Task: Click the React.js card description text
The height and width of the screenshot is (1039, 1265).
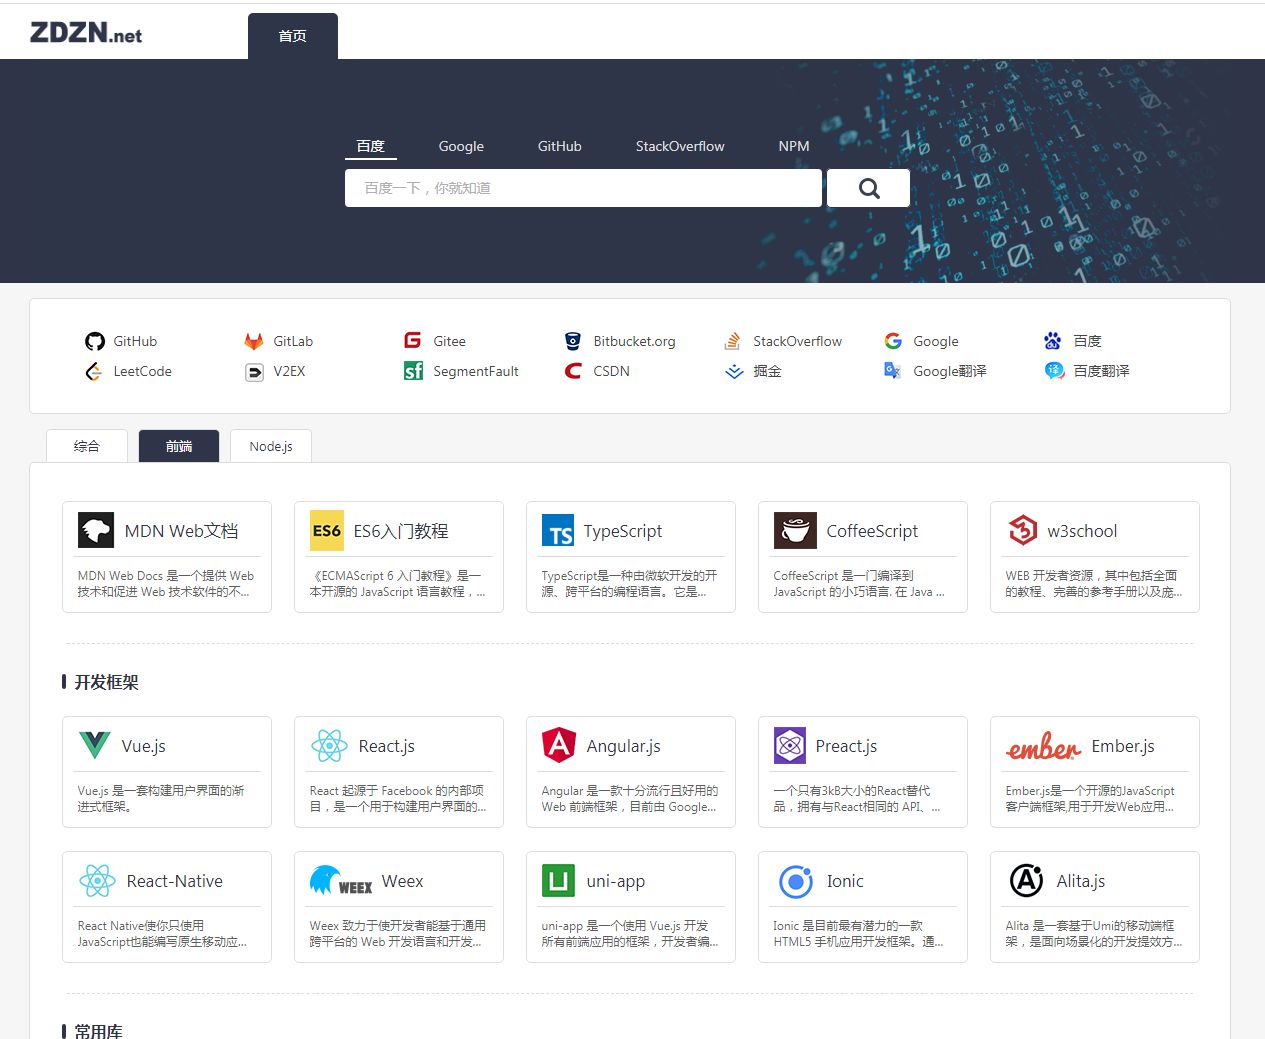Action: tap(398, 798)
